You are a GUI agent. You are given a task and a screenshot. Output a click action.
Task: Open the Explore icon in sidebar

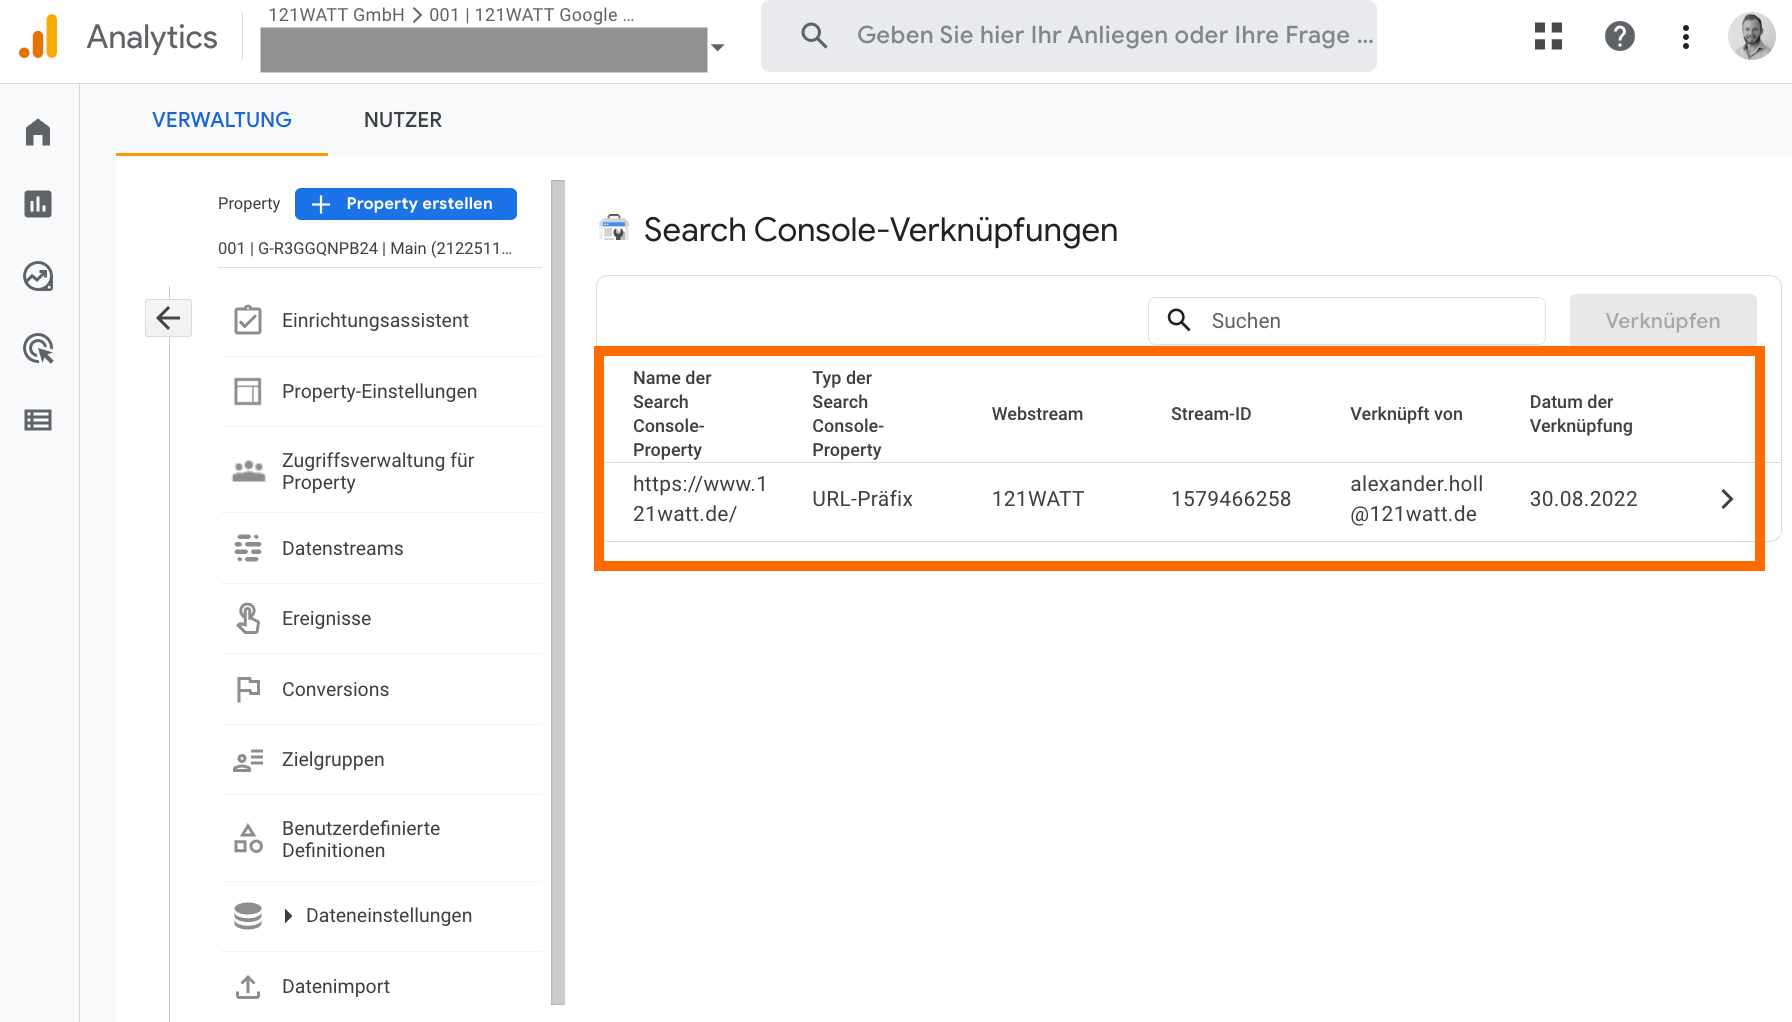pos(38,276)
